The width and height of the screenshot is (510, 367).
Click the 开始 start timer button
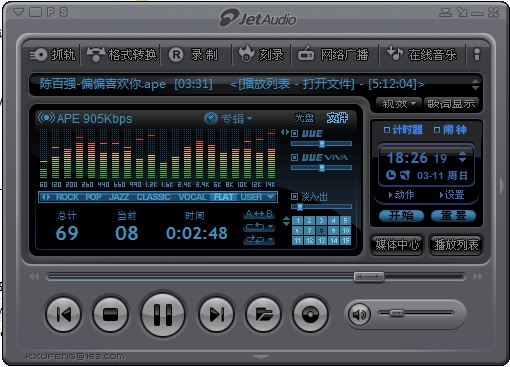click(401, 216)
